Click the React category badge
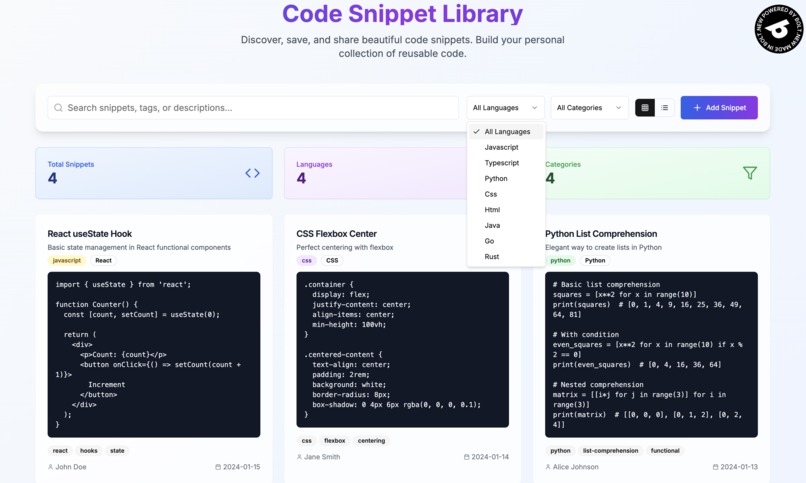Screen dimensions: 806x483 point(103,261)
